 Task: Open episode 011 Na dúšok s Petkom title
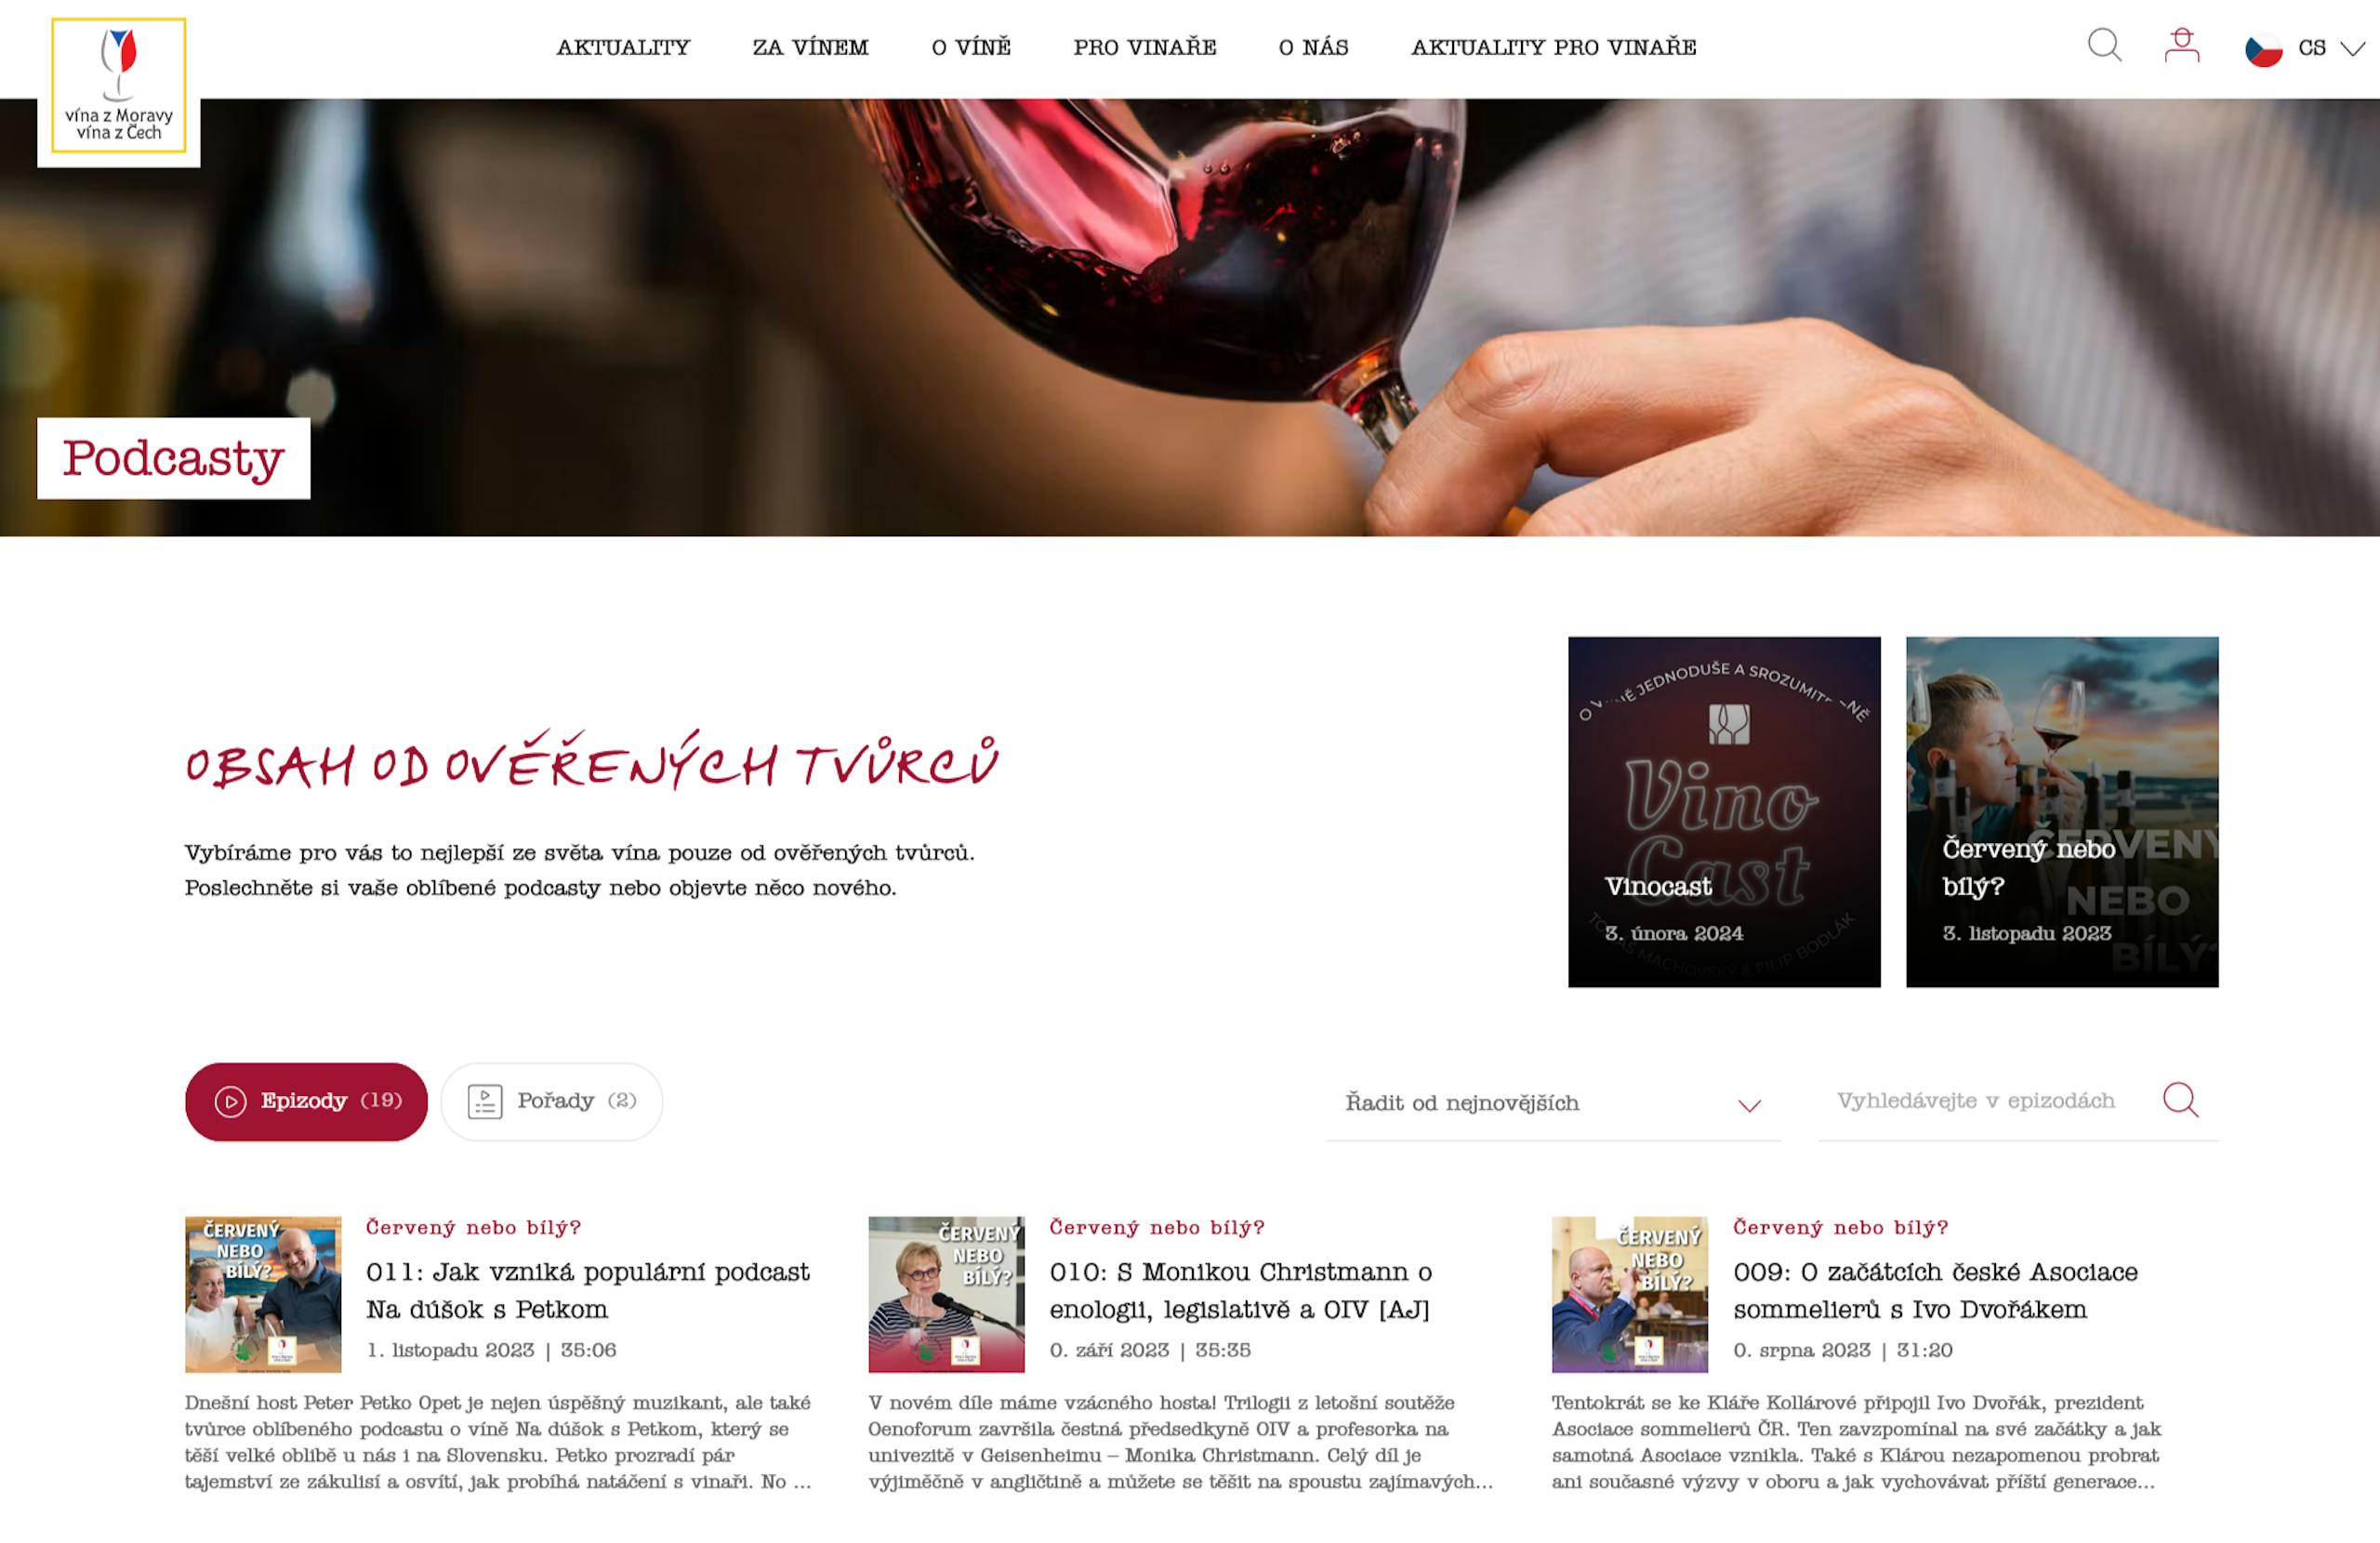click(x=588, y=1290)
